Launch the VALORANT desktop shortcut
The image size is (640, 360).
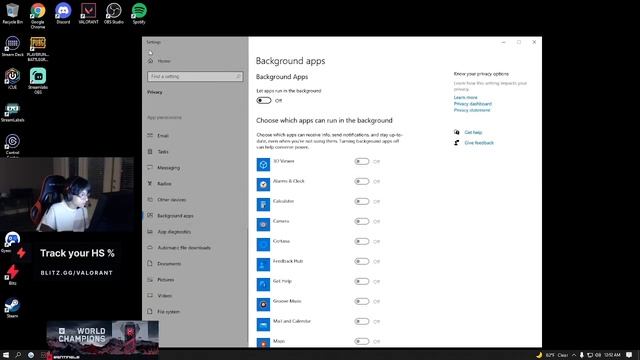pyautogui.click(x=88, y=13)
